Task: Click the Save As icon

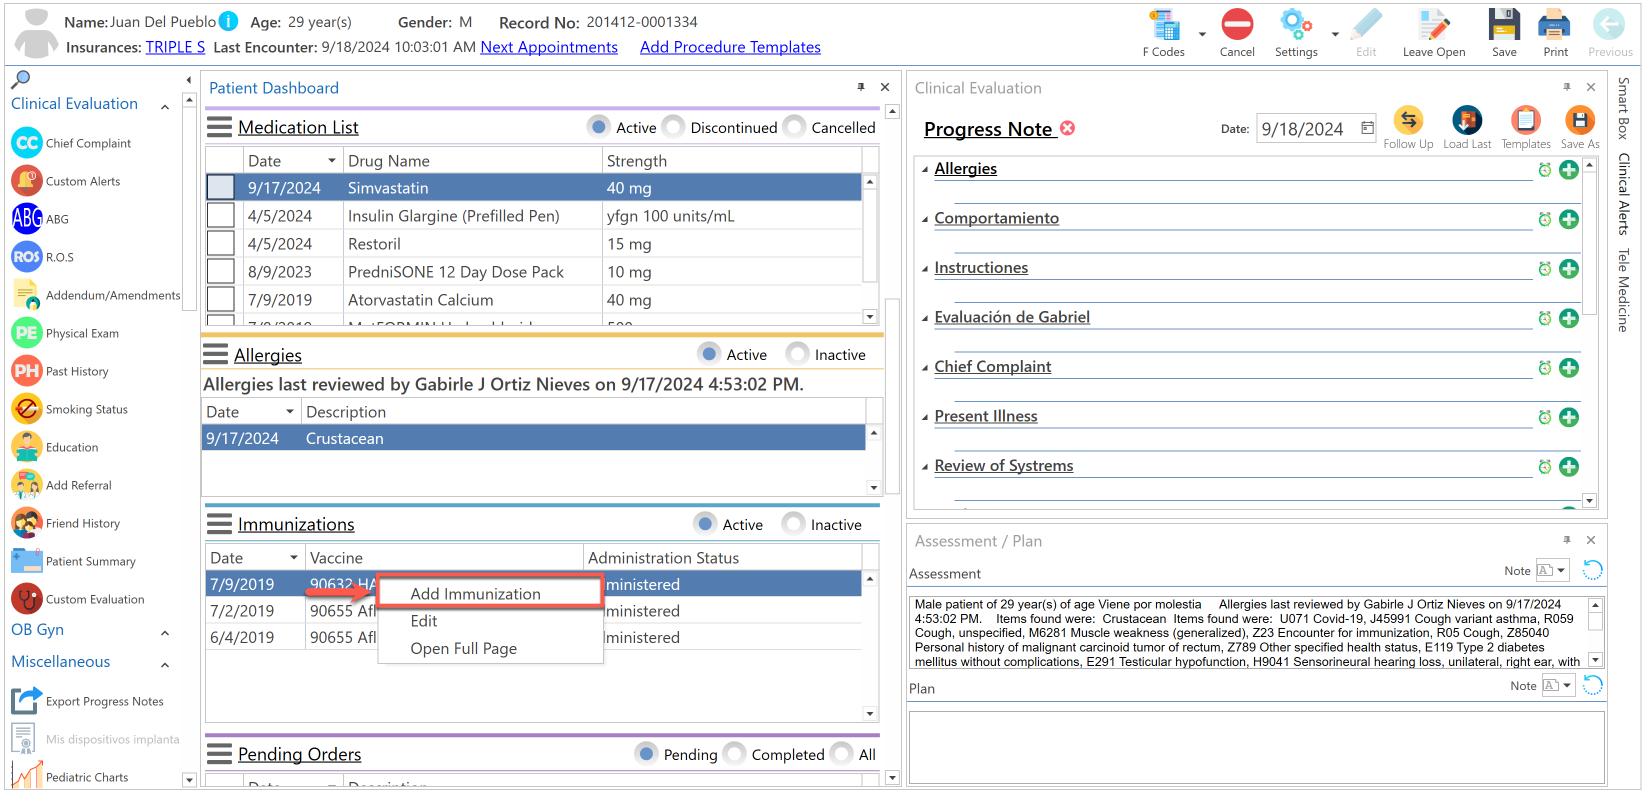Action: [x=1580, y=120]
